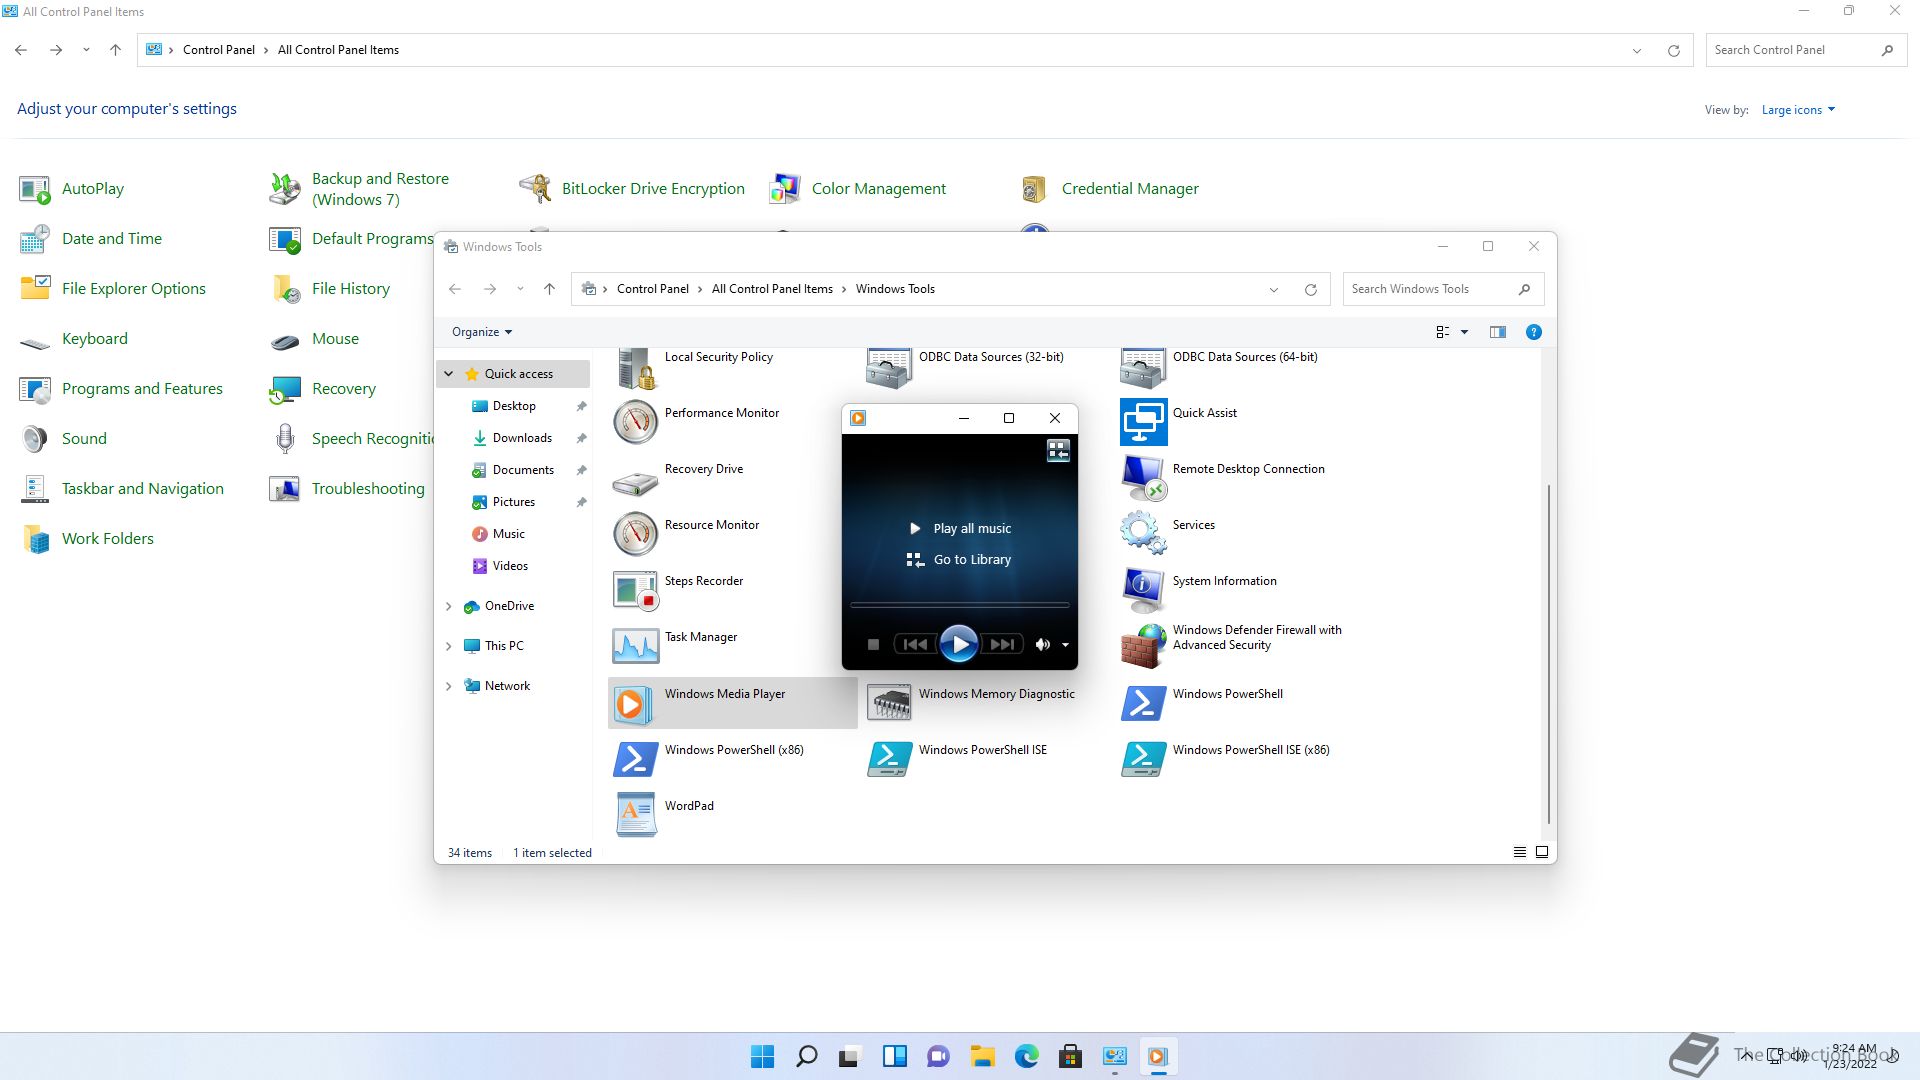Collapse the Quick access tree node
This screenshot has height=1080, width=1920.
[x=449, y=374]
